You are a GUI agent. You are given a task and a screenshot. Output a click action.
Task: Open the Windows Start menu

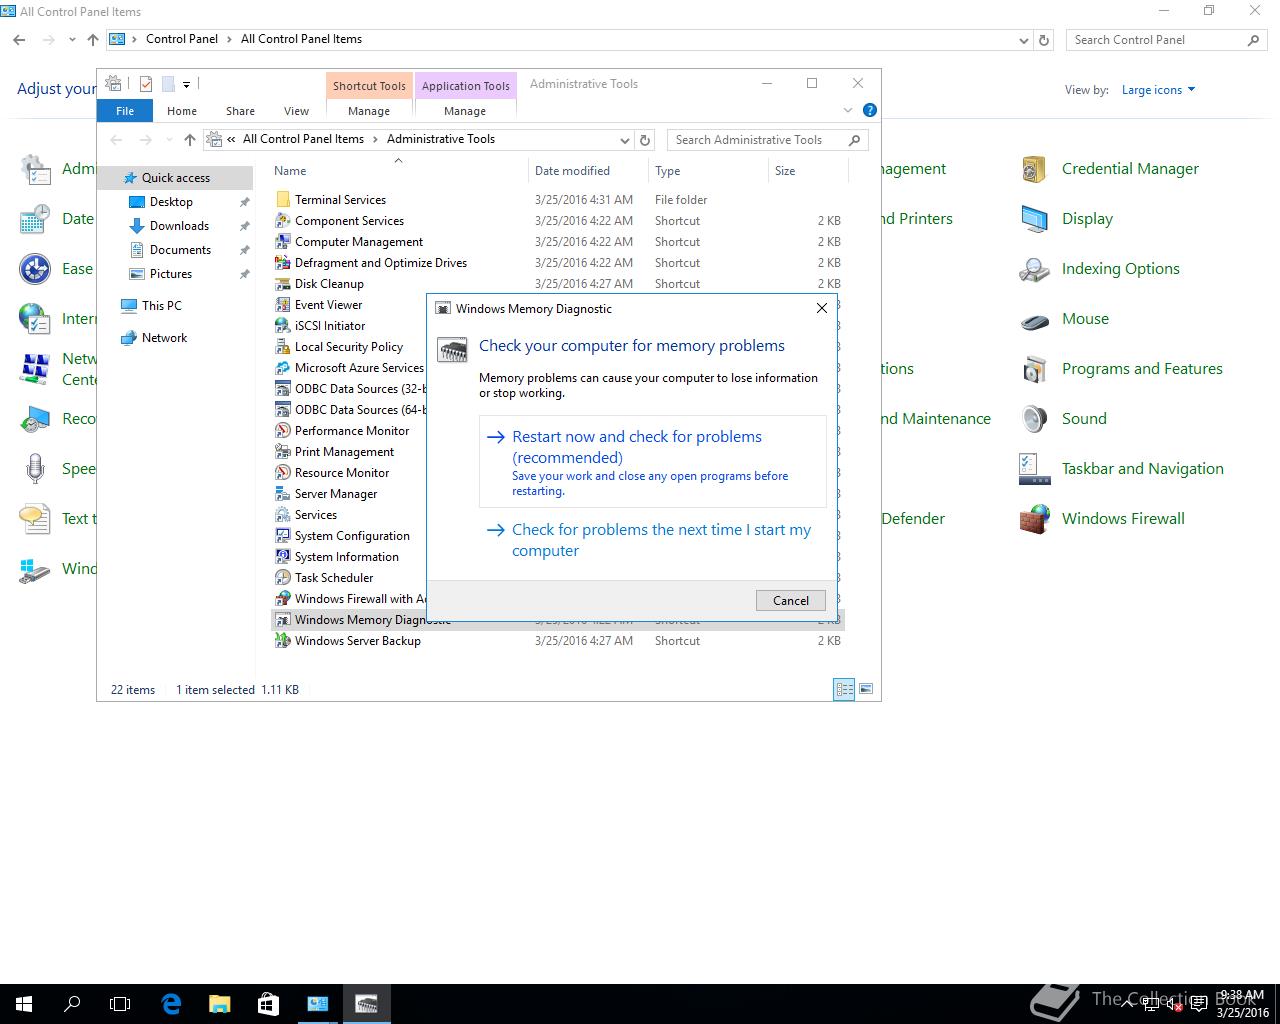tap(24, 1003)
